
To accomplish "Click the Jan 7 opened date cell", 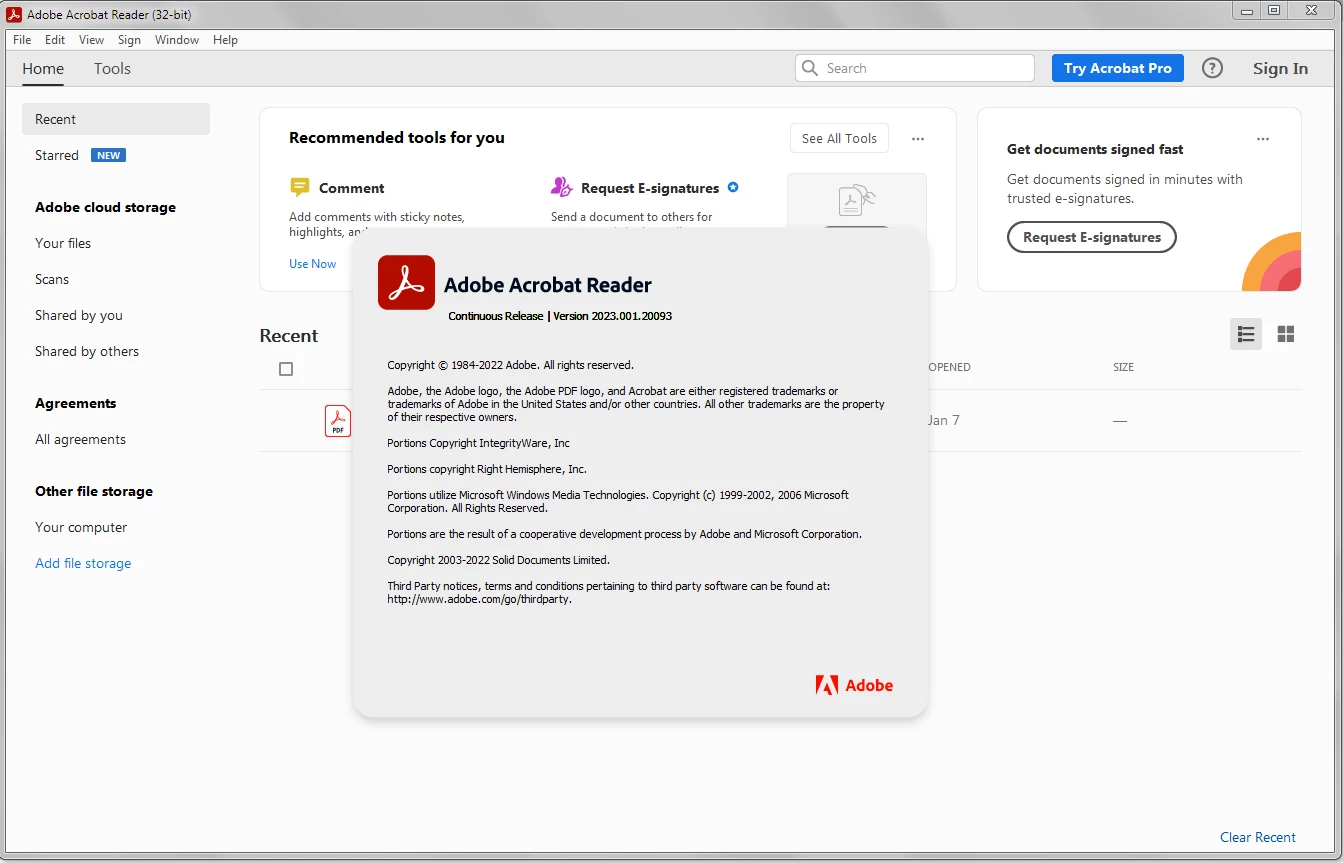I will pos(943,420).
